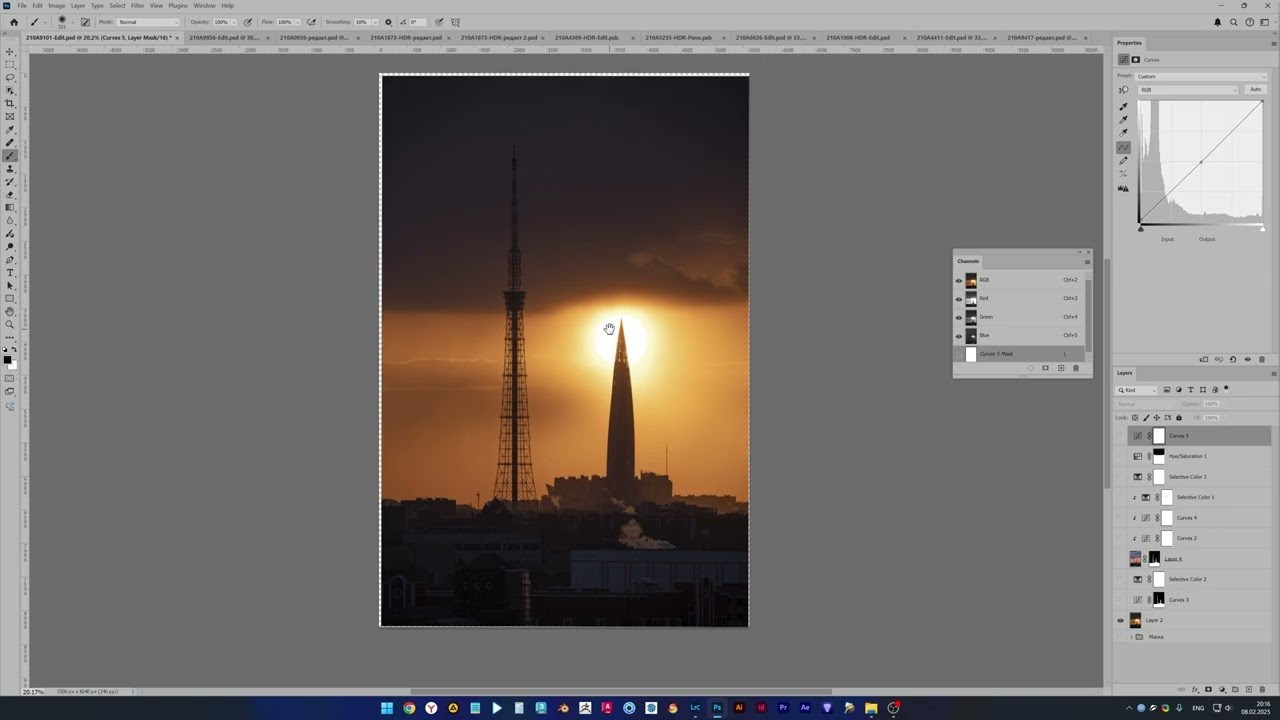Click the Layer 6 thumbnail
1280x720 pixels.
click(x=1135, y=559)
